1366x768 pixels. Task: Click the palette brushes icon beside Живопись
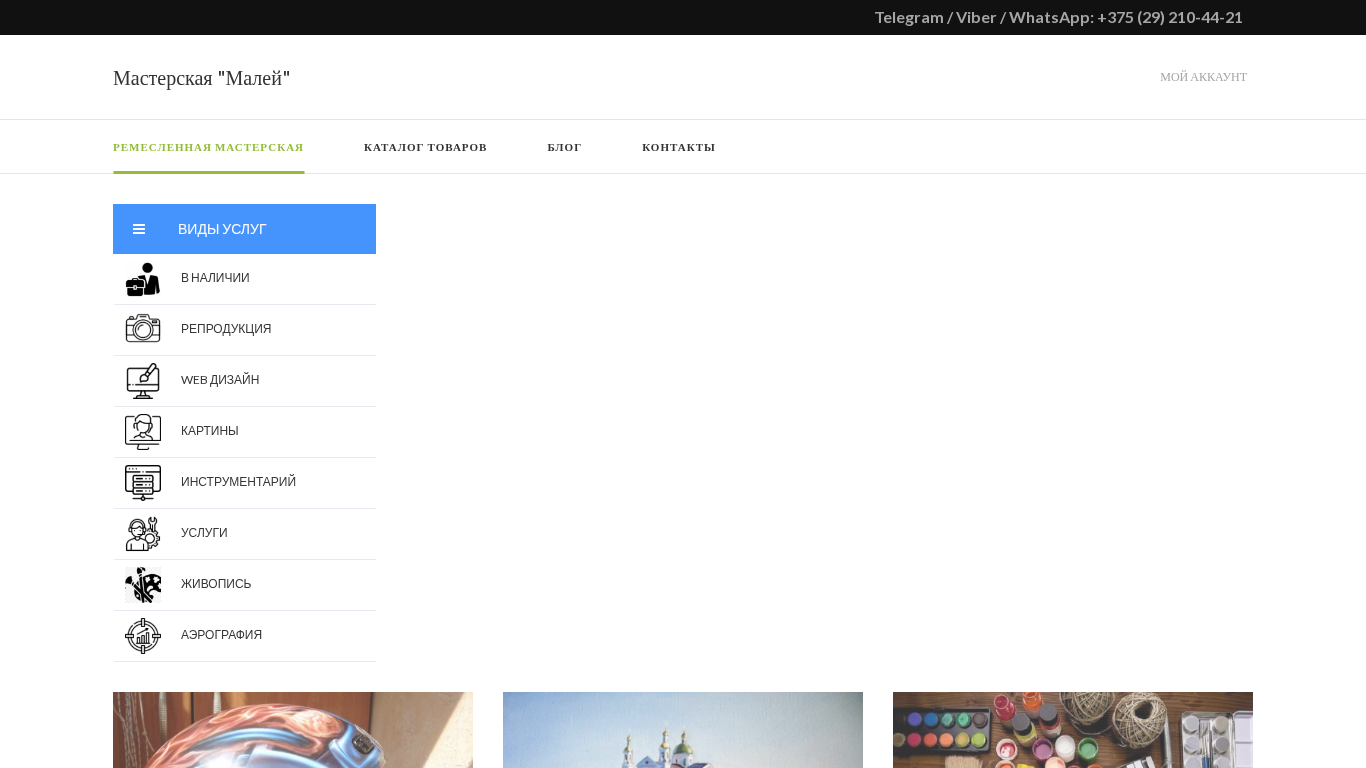click(143, 585)
